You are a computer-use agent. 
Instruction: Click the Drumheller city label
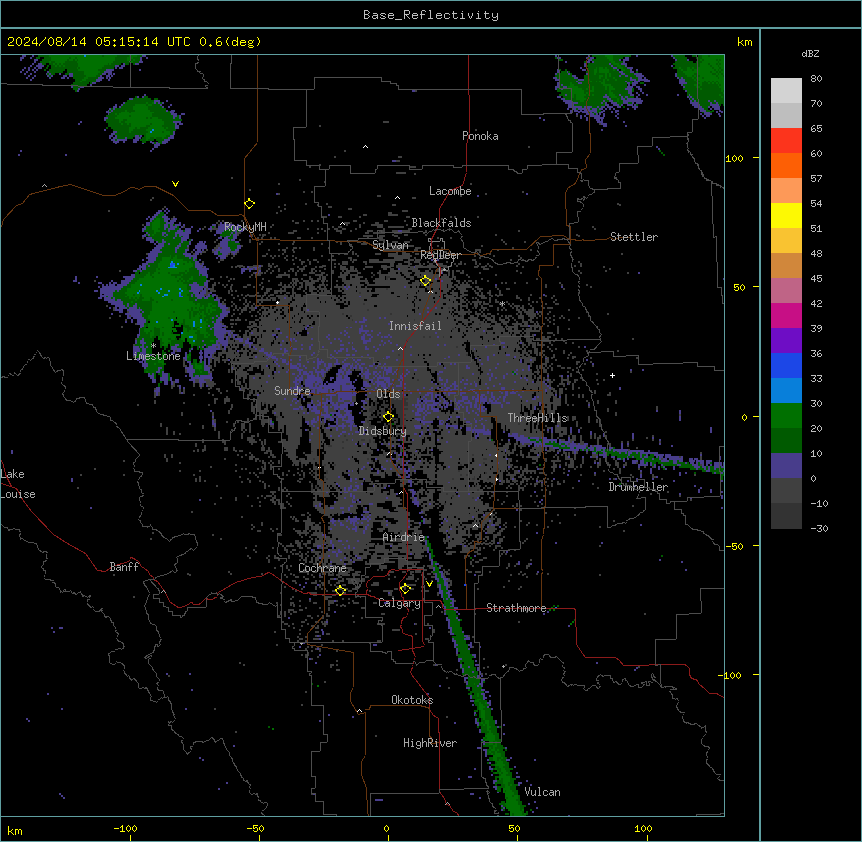click(x=638, y=487)
